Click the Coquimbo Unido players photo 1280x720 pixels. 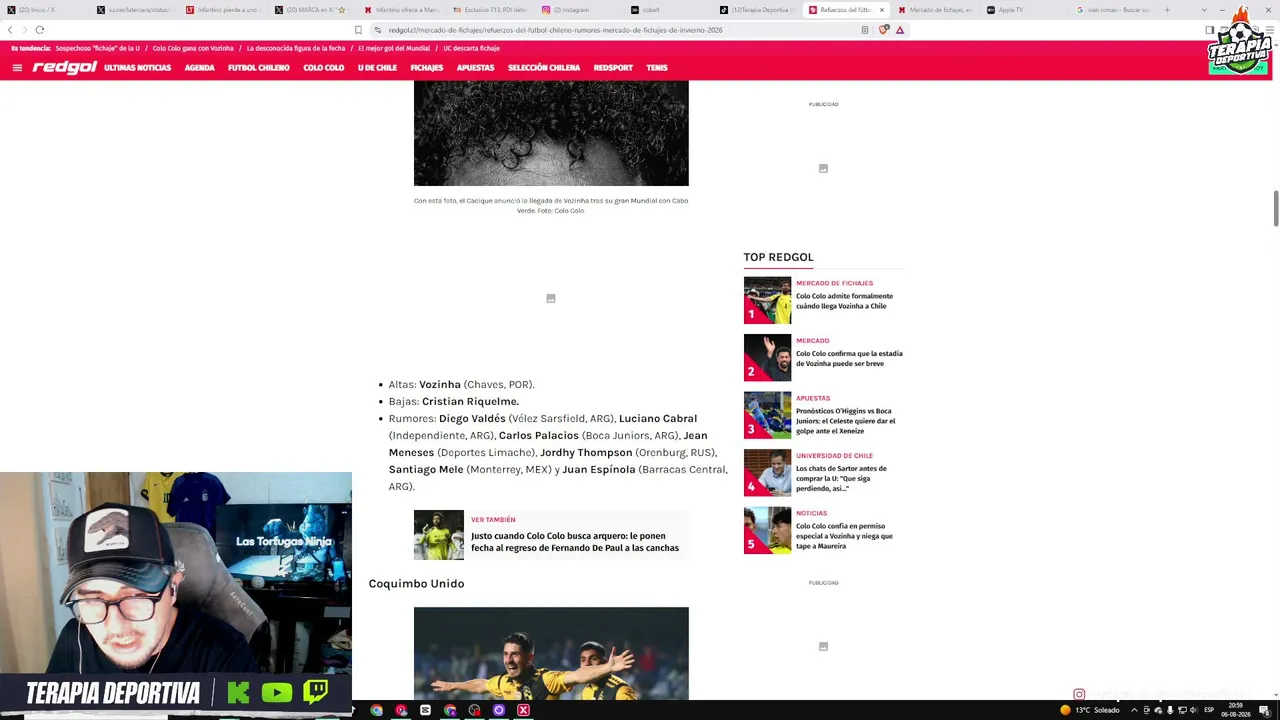pyautogui.click(x=551, y=653)
